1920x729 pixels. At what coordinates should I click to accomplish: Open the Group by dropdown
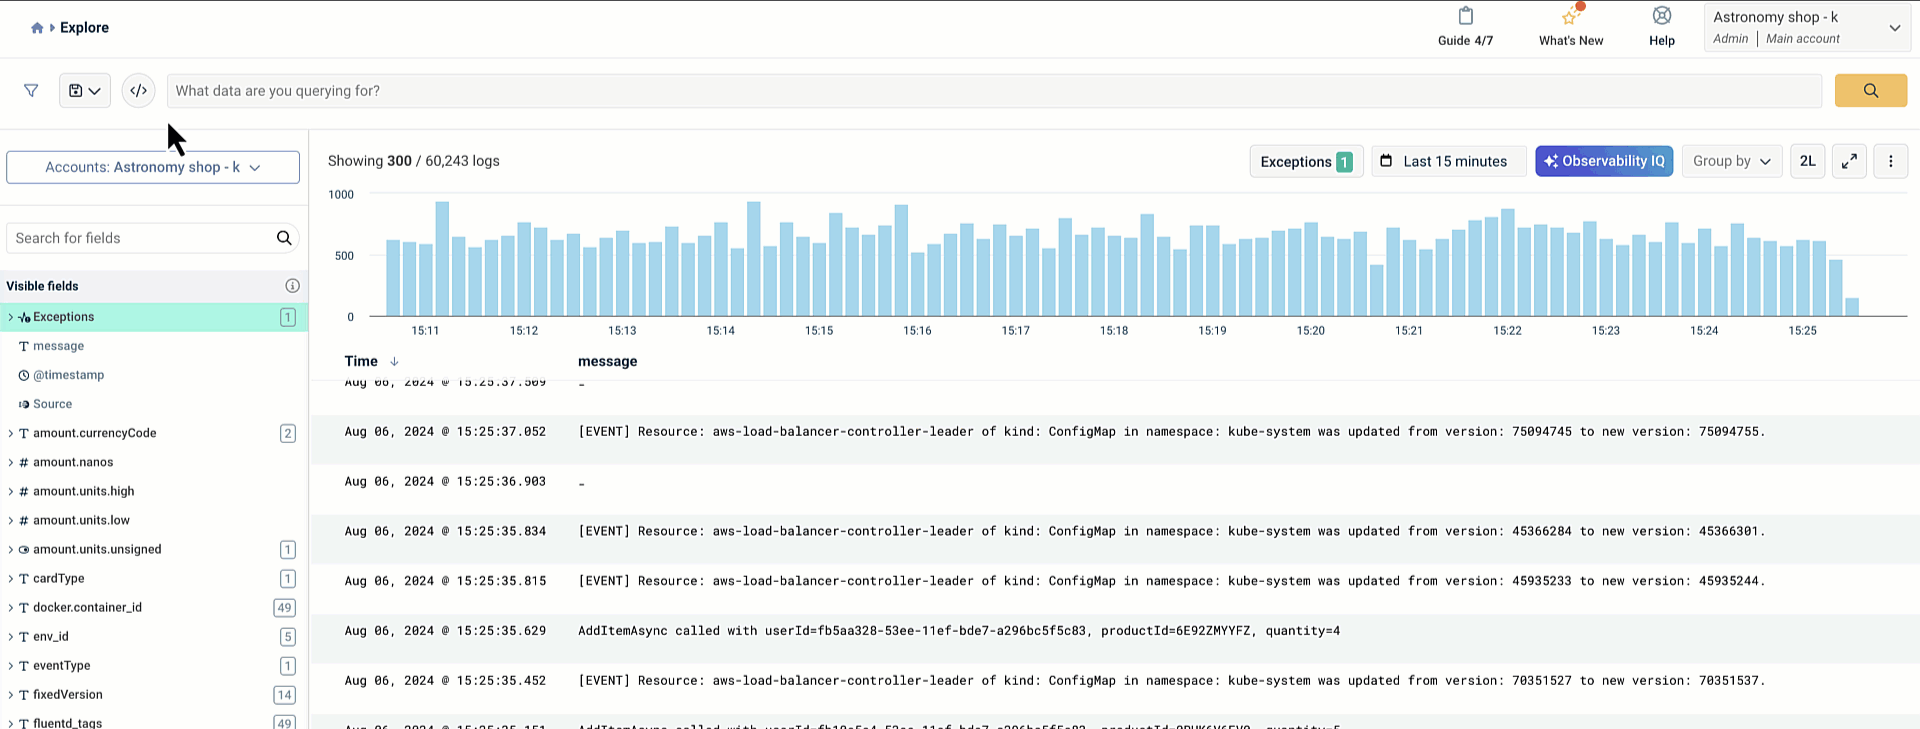point(1732,161)
